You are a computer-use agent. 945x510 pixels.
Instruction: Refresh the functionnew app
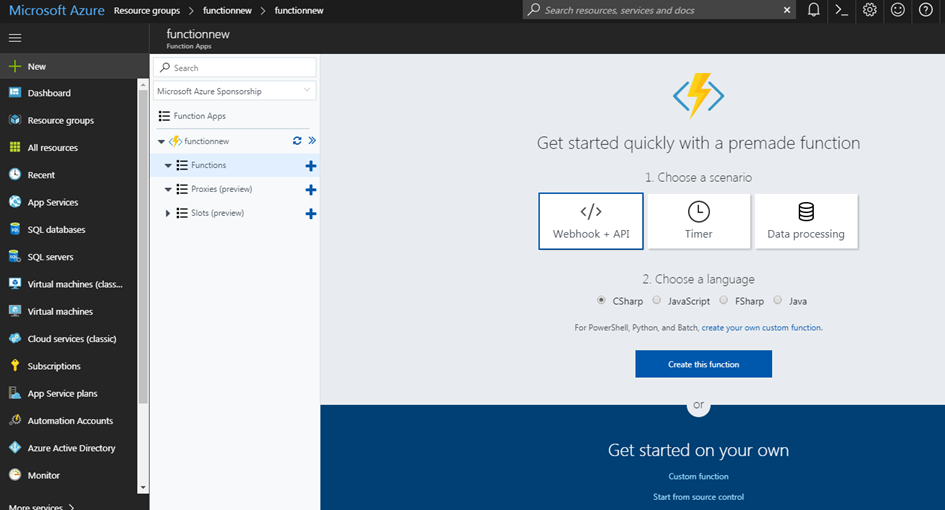point(297,140)
